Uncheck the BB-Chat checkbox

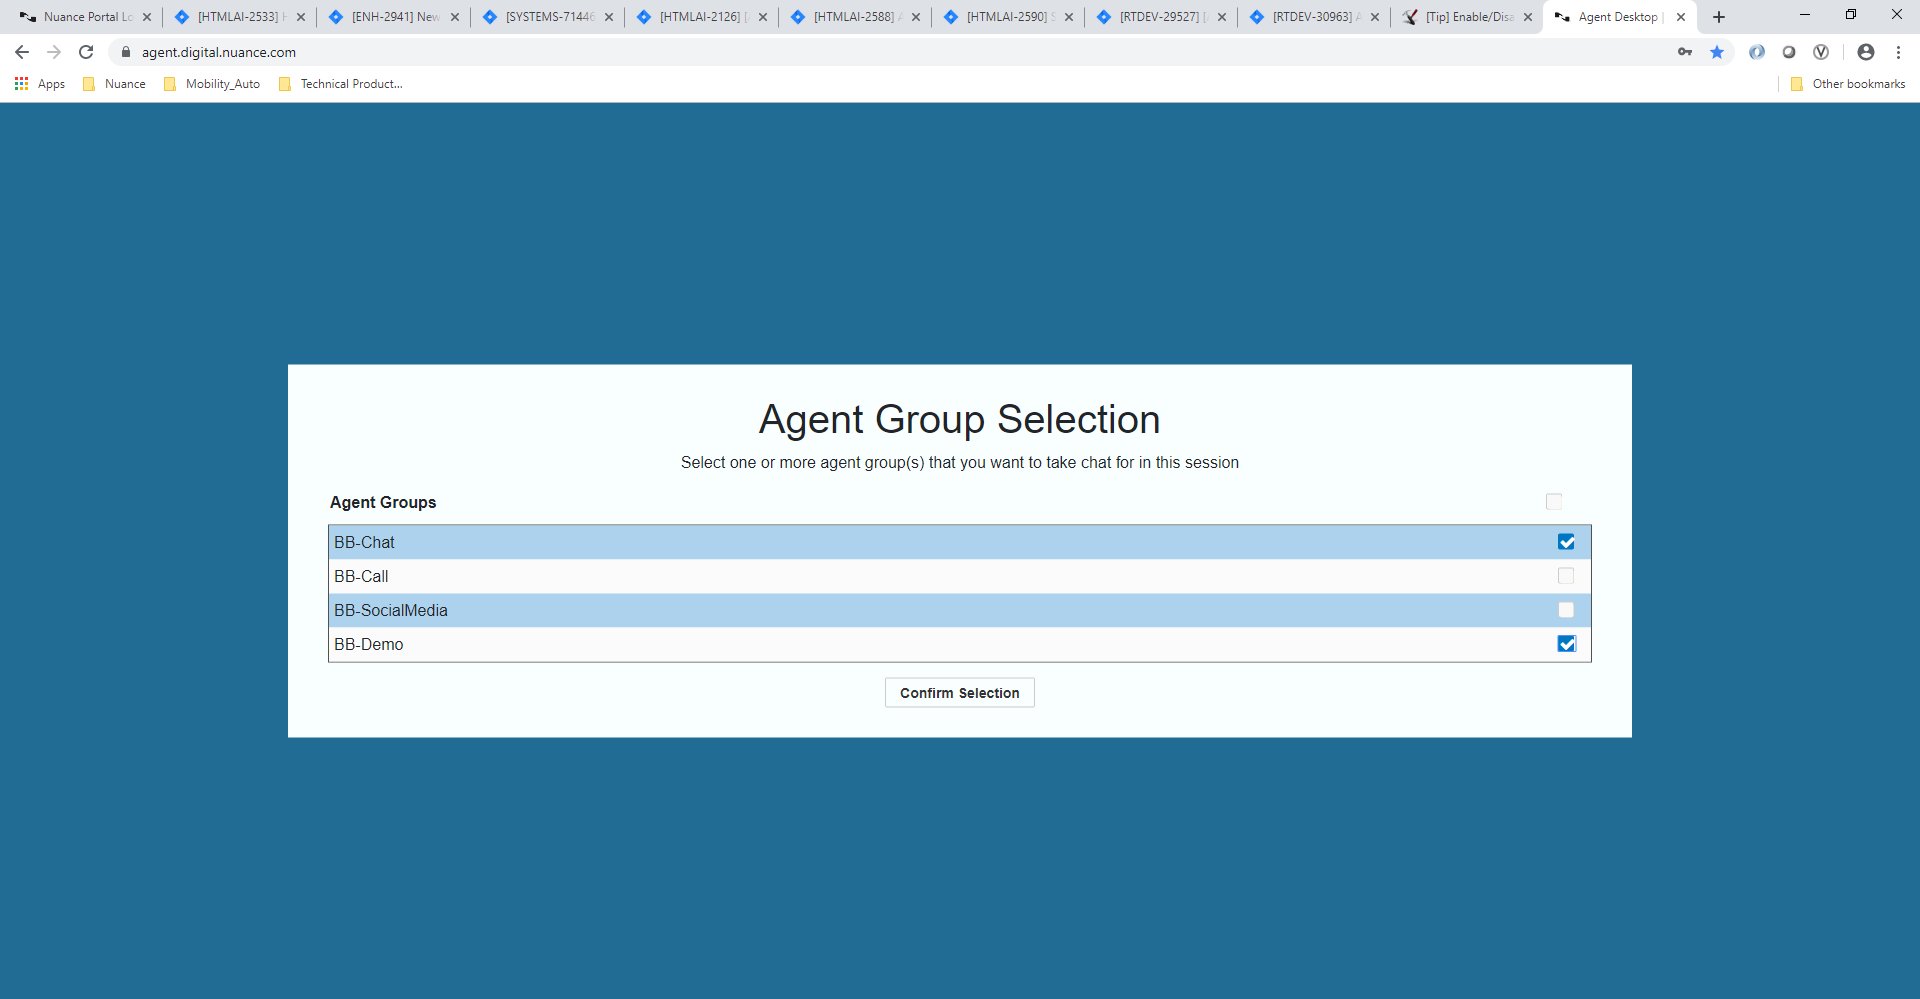(x=1565, y=541)
